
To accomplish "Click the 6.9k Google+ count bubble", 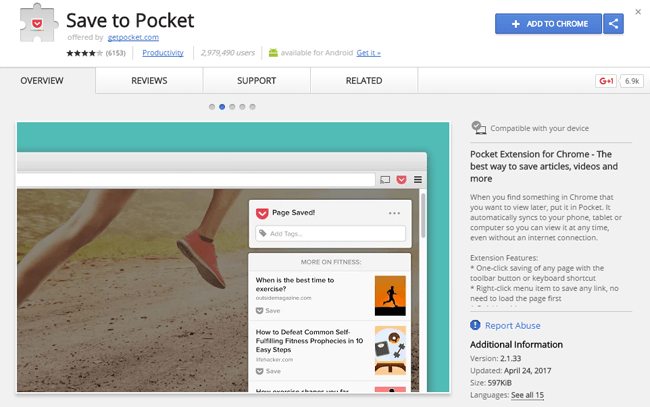I will coord(632,81).
